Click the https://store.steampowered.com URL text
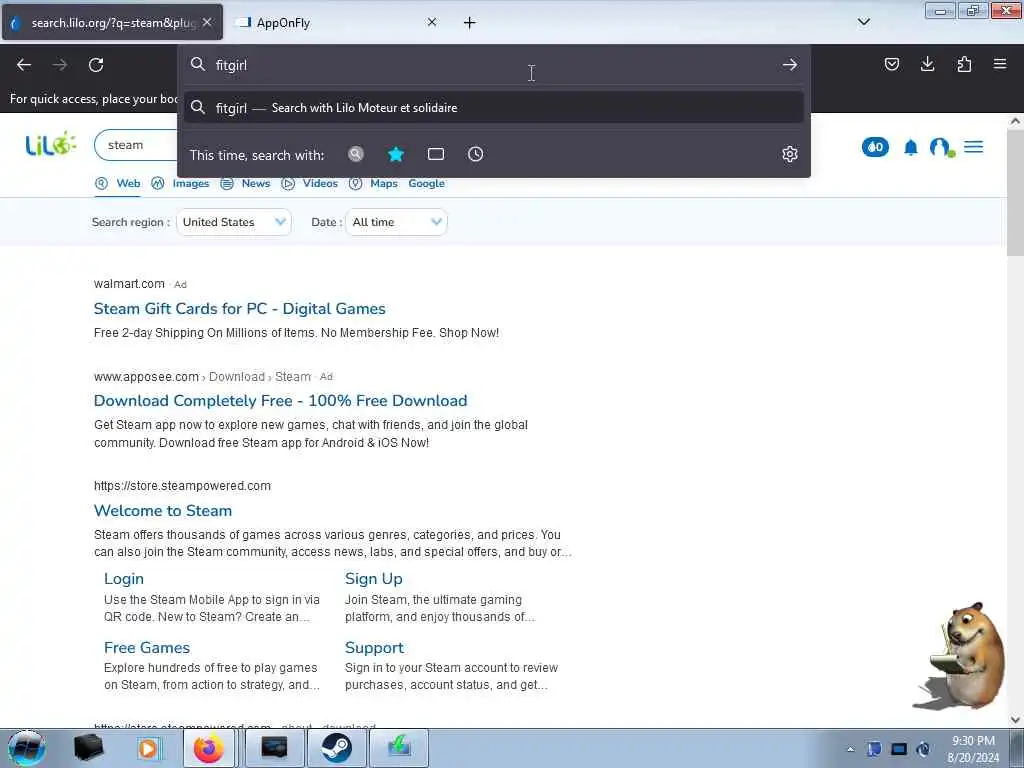The width and height of the screenshot is (1024, 768). [x=182, y=486]
